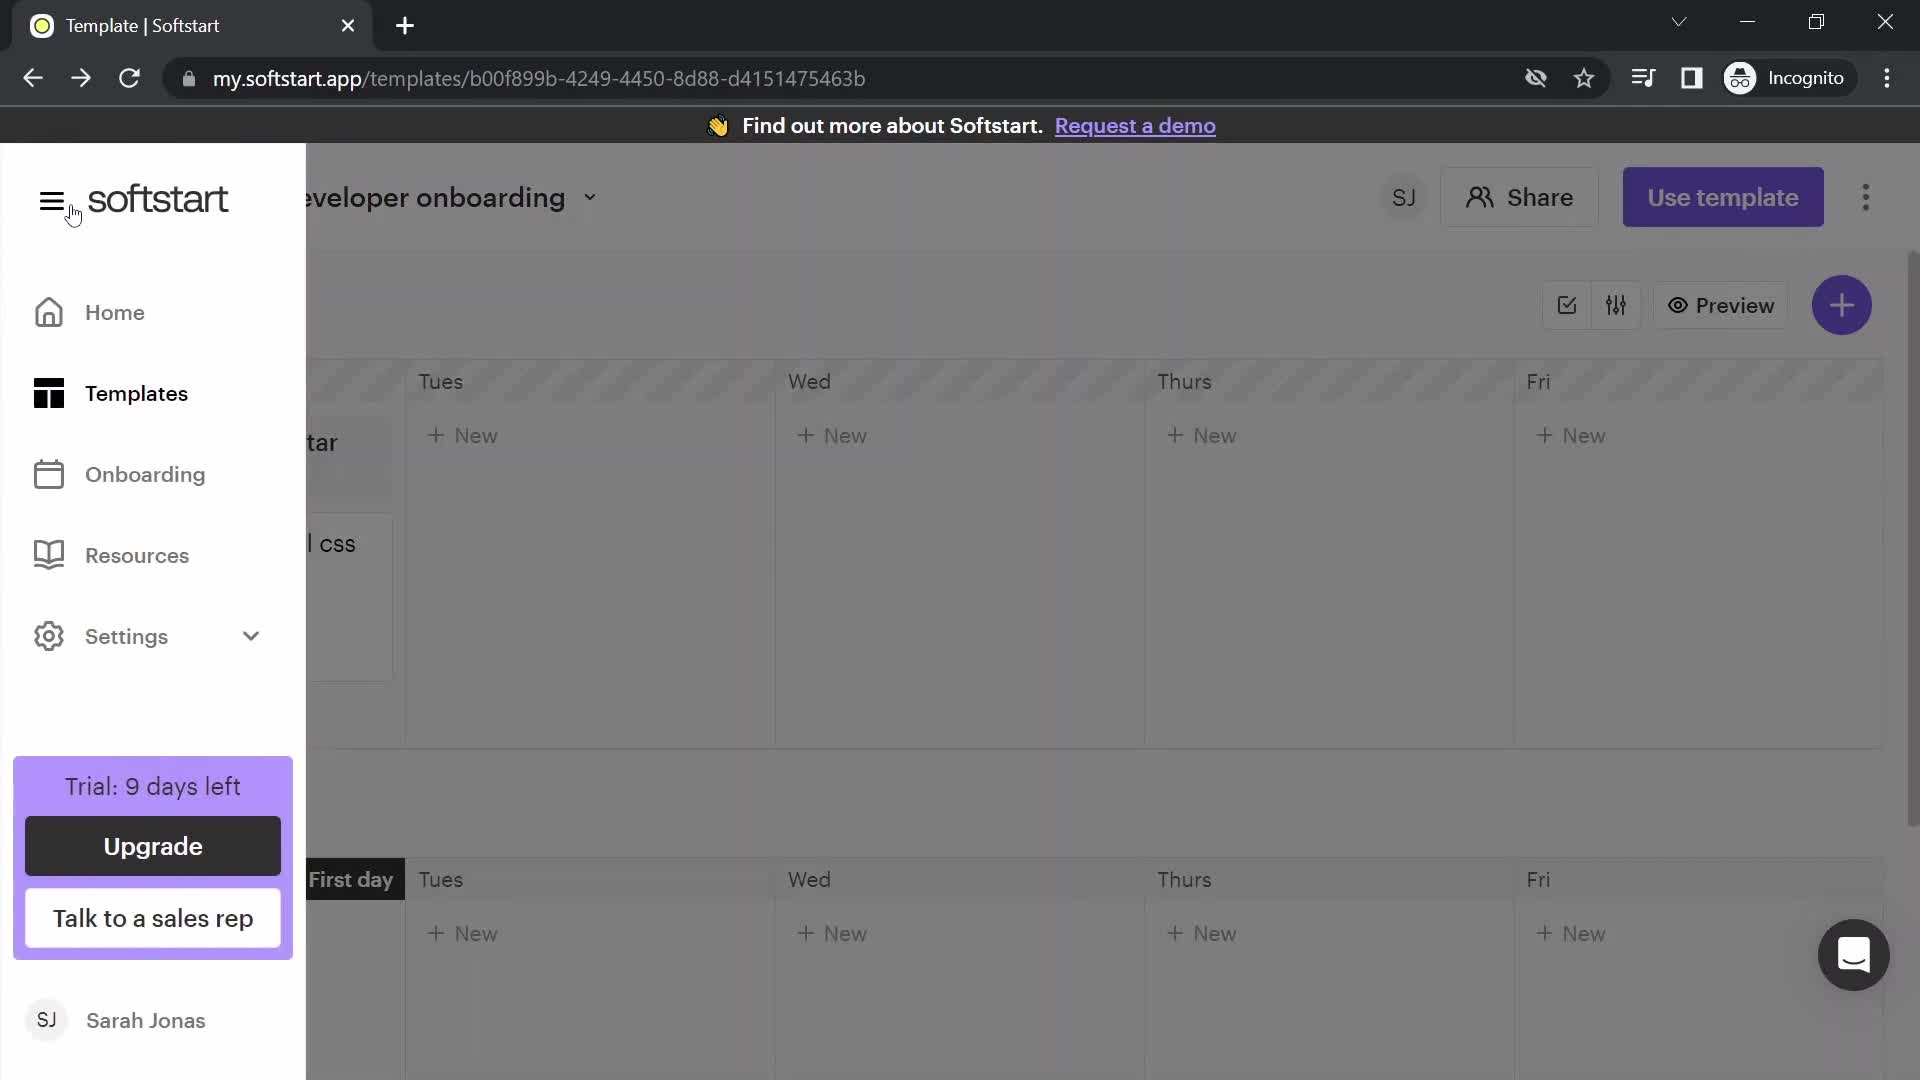Click the Onboarding icon in sidebar
Image resolution: width=1920 pixels, height=1080 pixels.
(49, 473)
